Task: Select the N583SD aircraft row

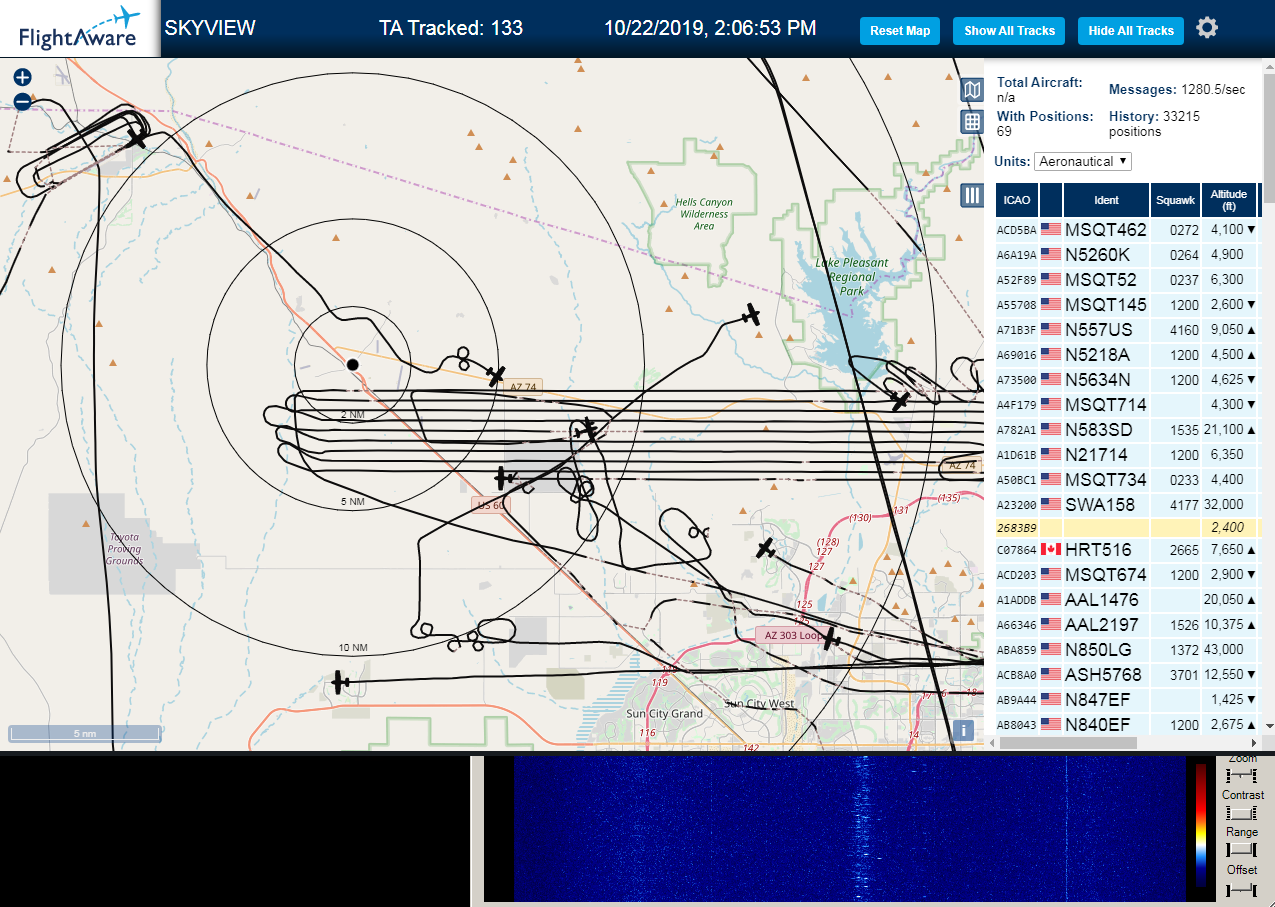Action: click(x=1128, y=429)
